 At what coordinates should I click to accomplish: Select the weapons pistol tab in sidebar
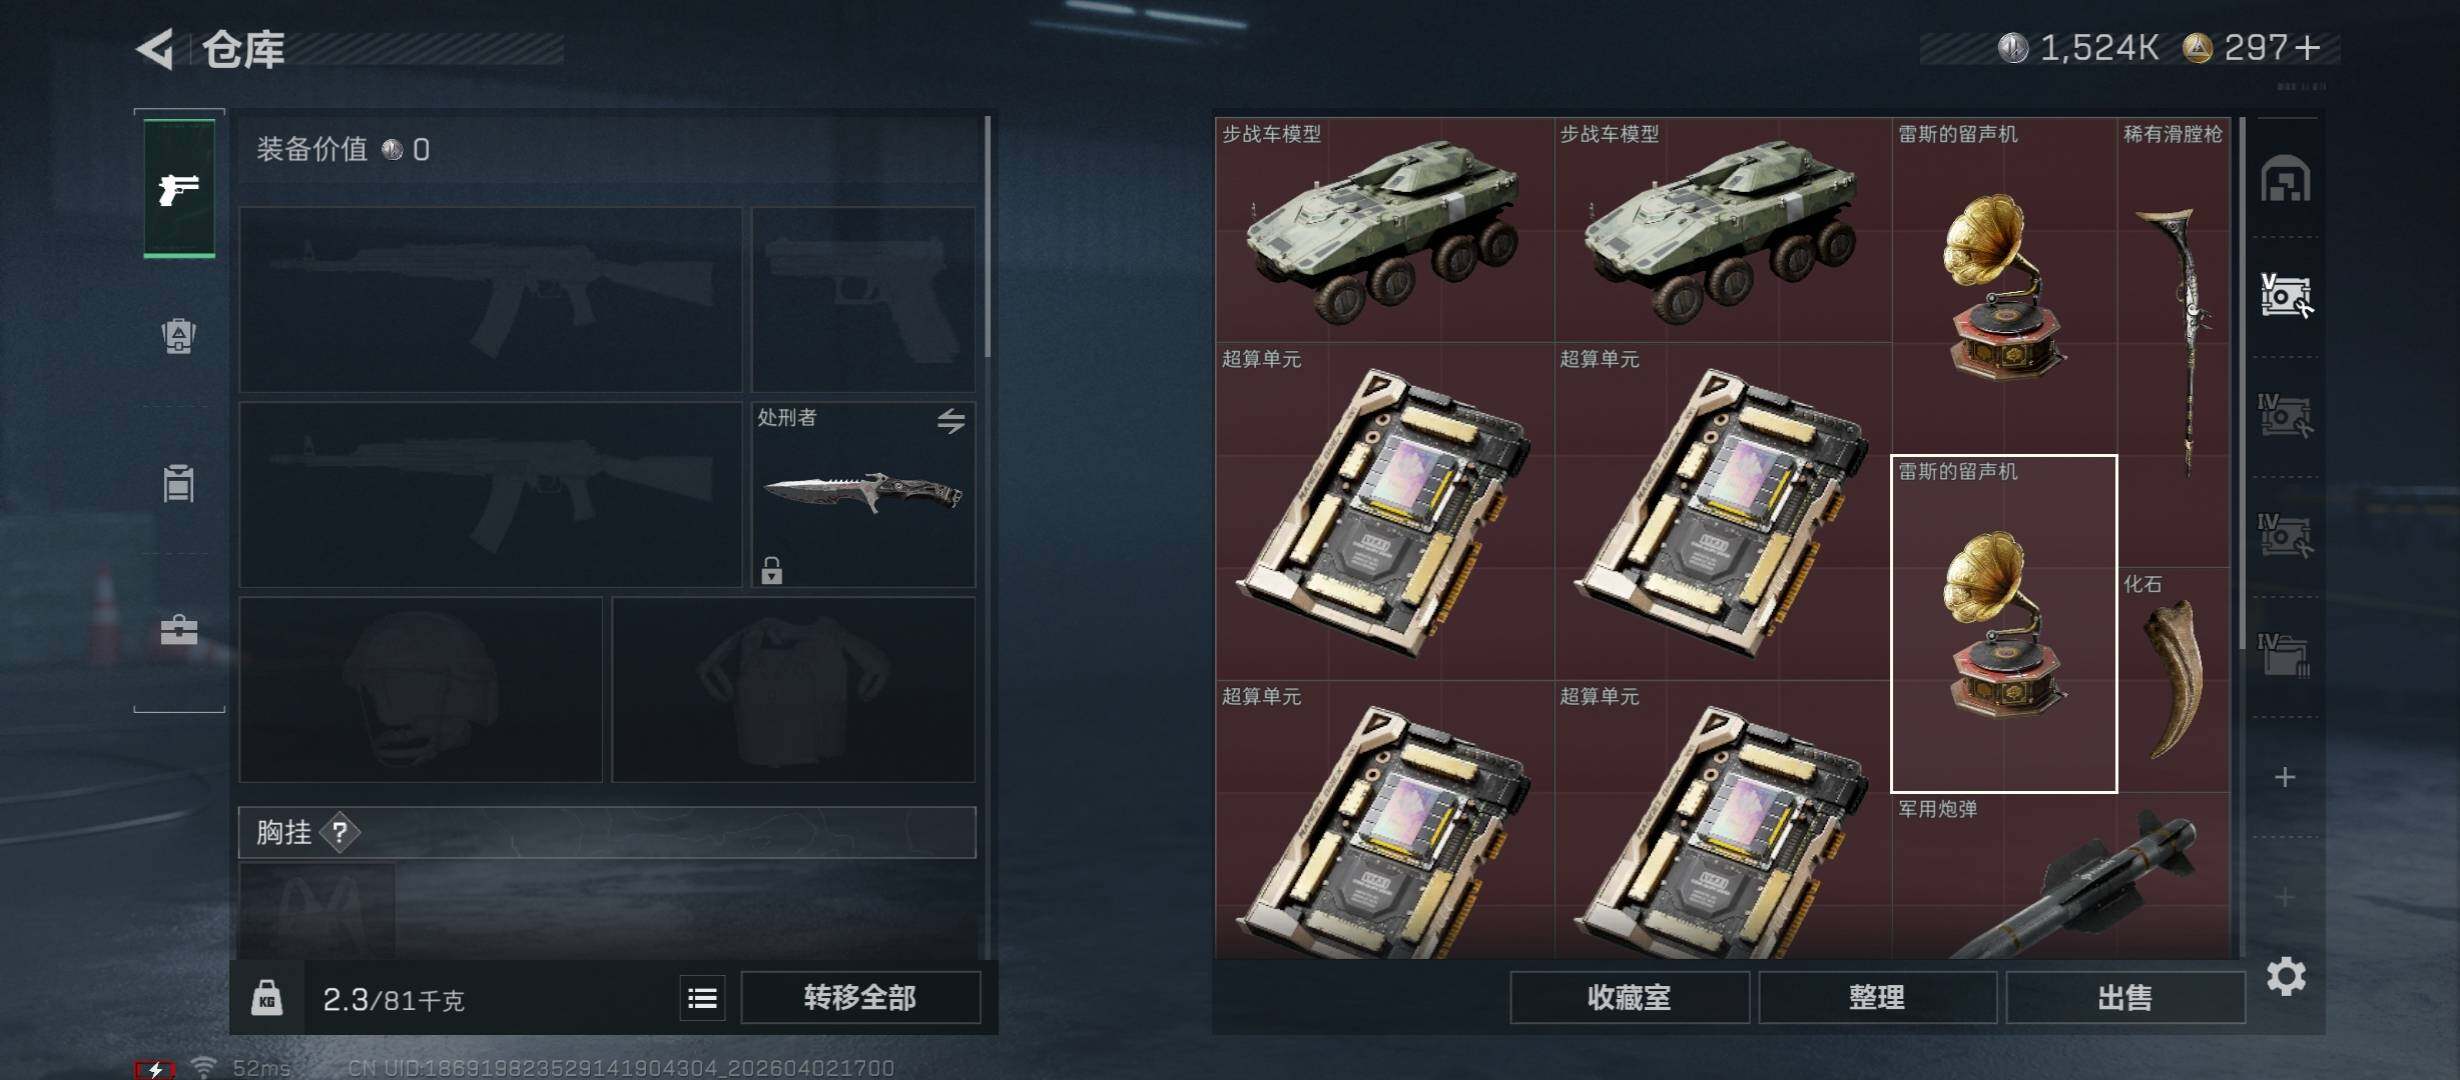click(179, 188)
